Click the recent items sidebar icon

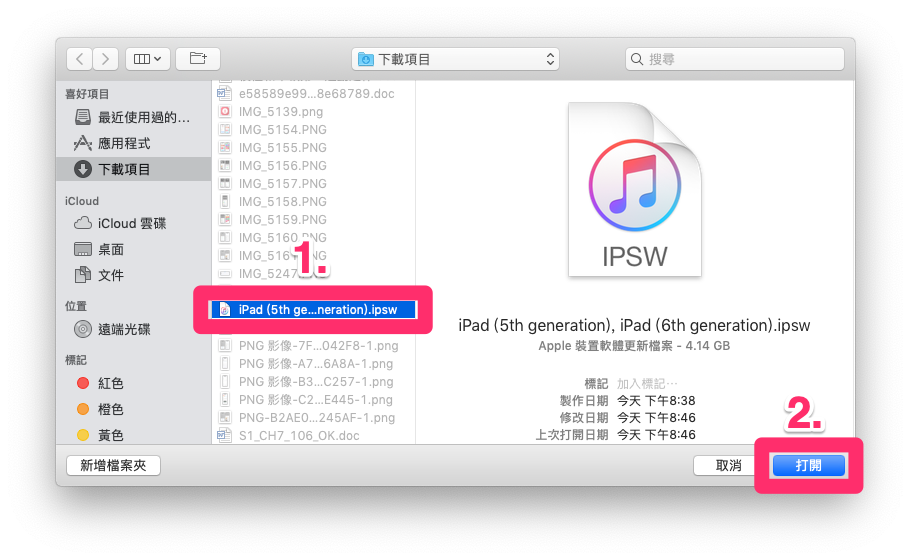click(x=83, y=117)
